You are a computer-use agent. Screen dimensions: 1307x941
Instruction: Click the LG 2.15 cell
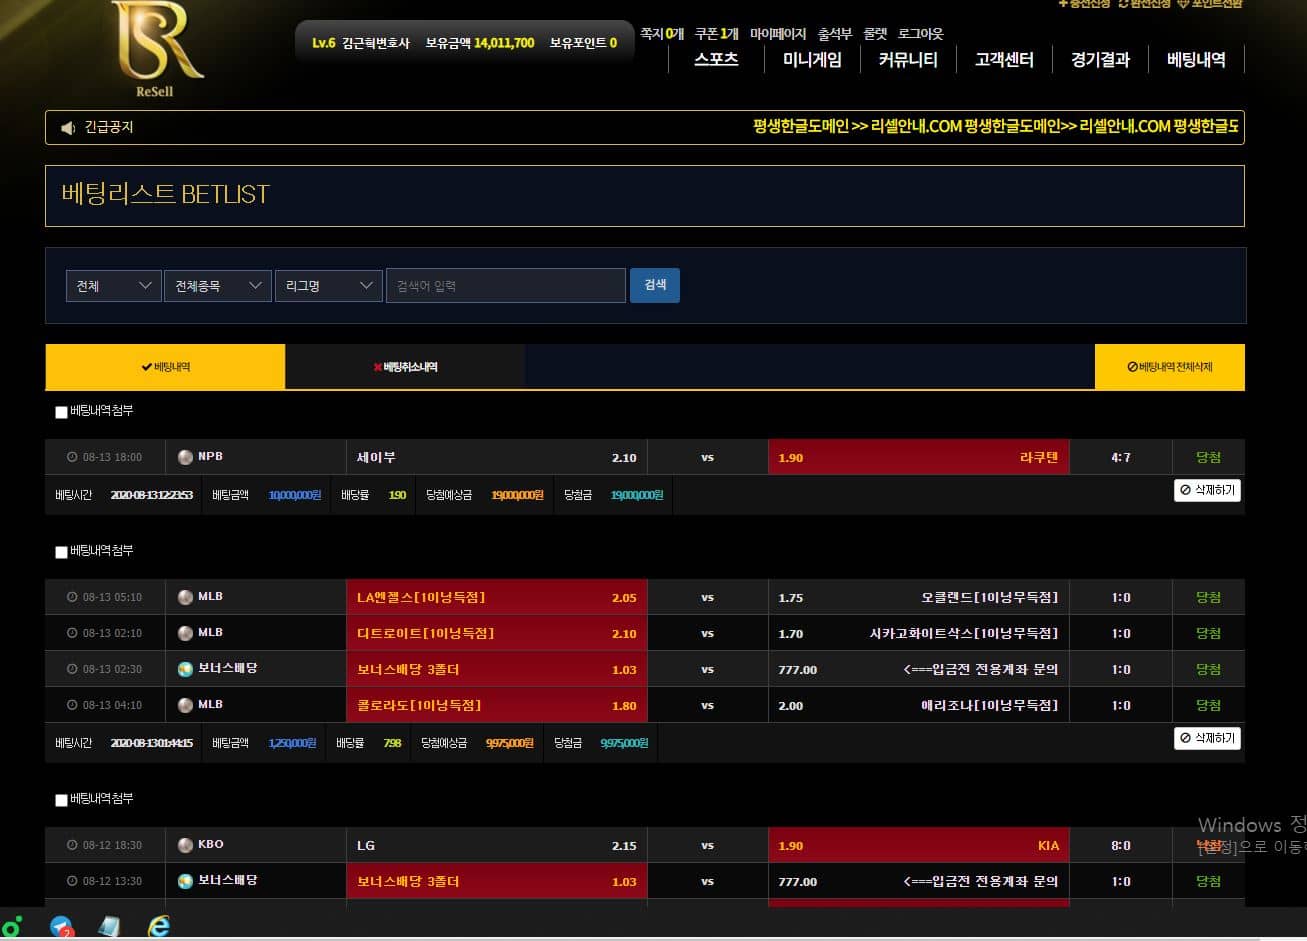(x=497, y=845)
